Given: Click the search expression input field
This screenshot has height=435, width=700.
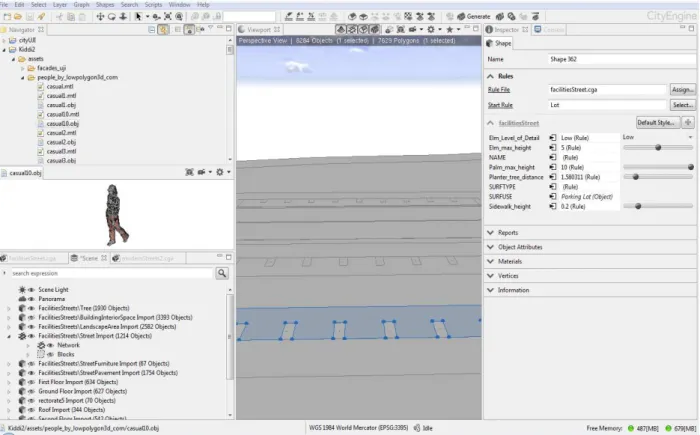Looking at the screenshot, I should point(112,273).
